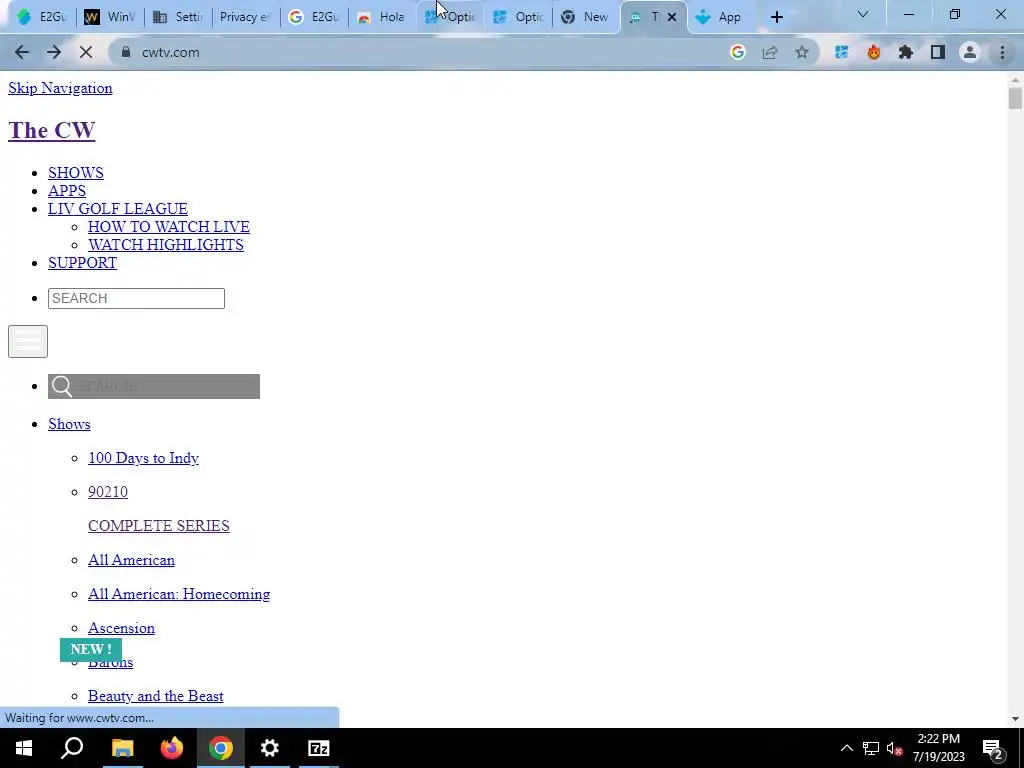This screenshot has width=1024, height=768.
Task: Click the gray search box with magnifier
Action: pos(153,387)
